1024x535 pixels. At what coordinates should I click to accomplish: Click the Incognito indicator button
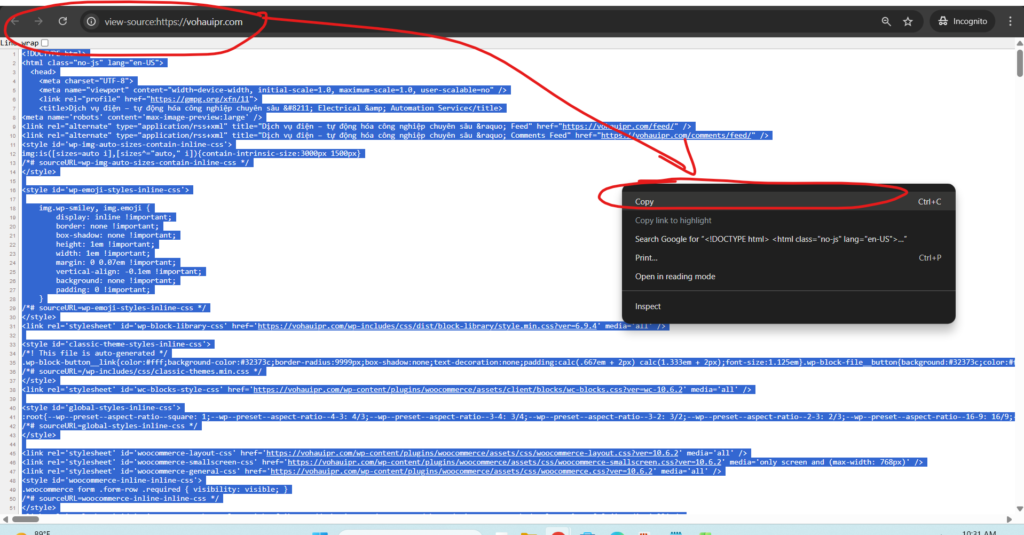tap(962, 21)
